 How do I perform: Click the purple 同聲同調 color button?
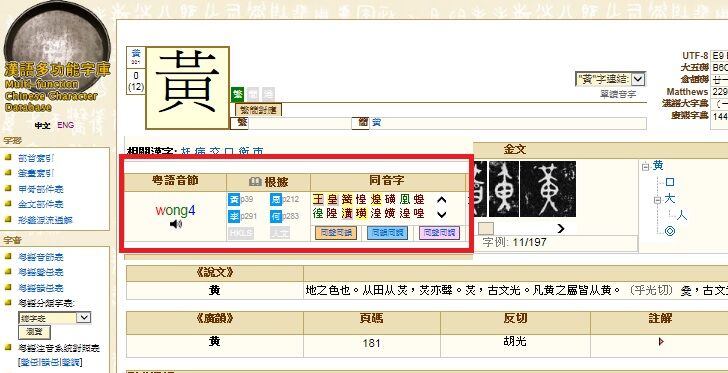coord(439,233)
